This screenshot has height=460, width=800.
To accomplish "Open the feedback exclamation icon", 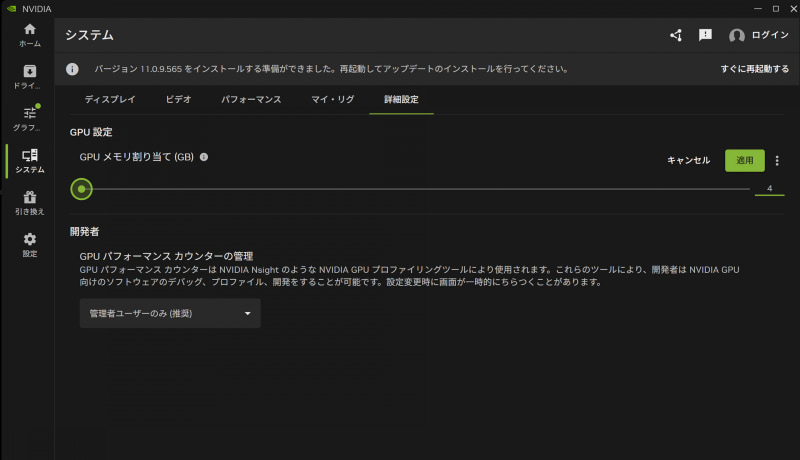I will (705, 35).
